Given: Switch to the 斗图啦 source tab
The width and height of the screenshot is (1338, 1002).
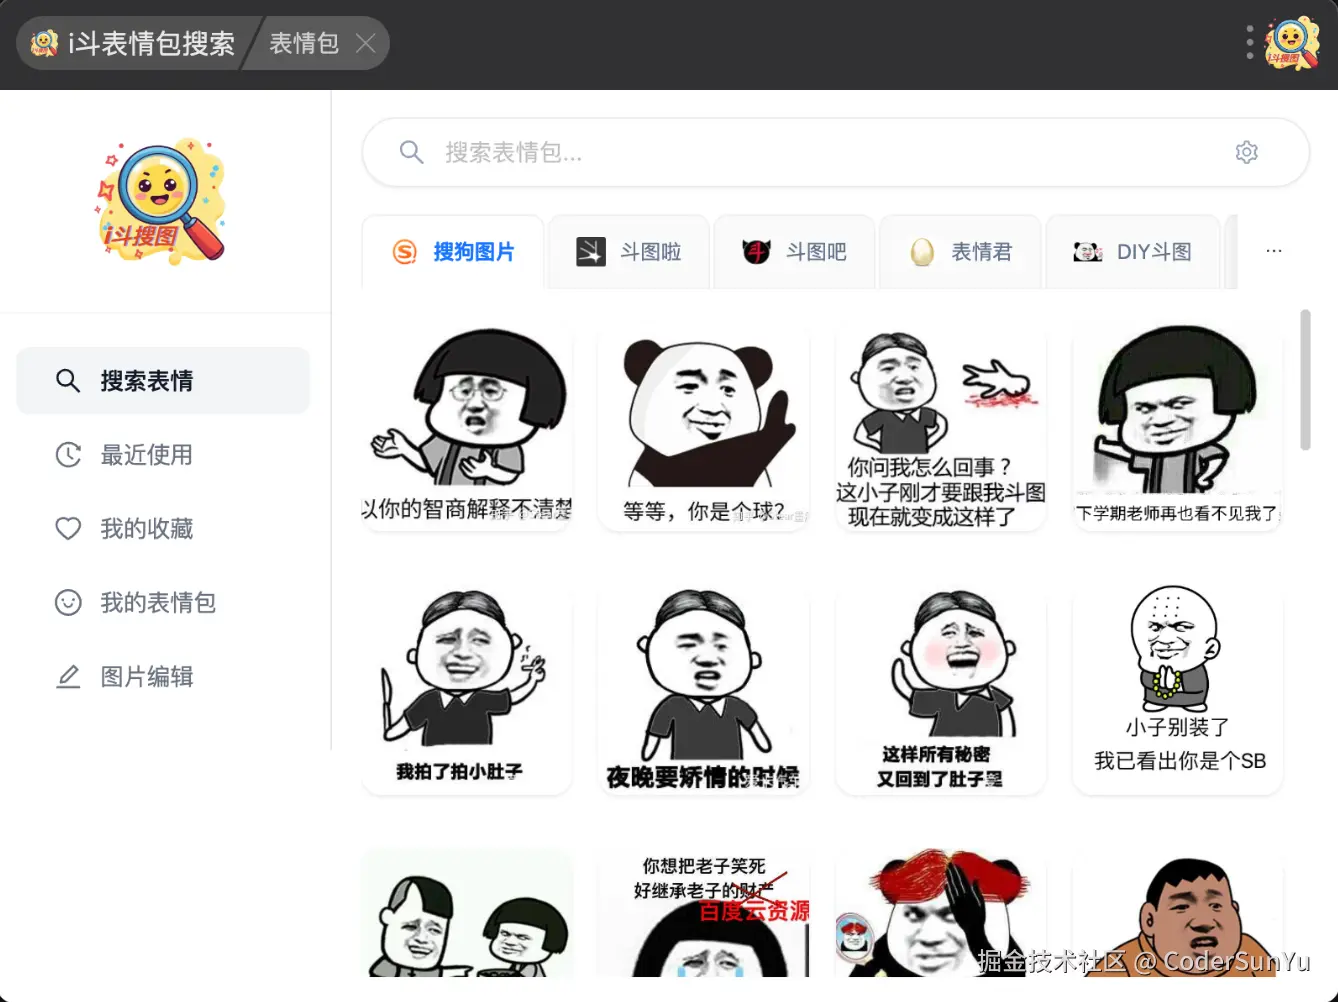Looking at the screenshot, I should tap(629, 252).
